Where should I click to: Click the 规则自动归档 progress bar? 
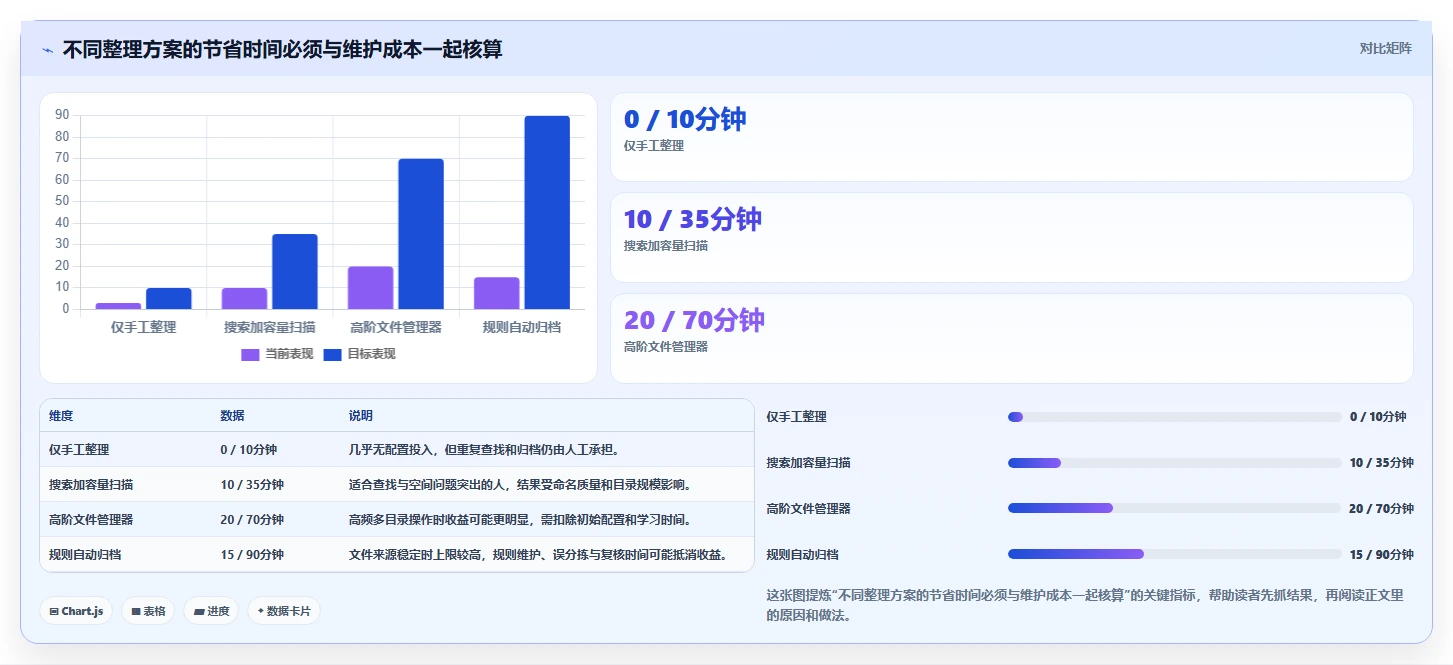[1174, 554]
